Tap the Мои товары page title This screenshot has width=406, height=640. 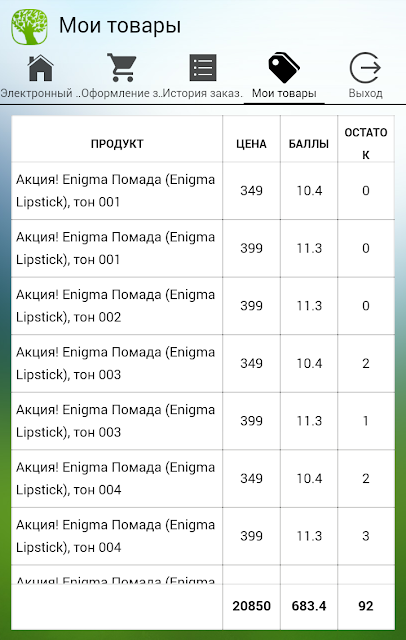[120, 25]
